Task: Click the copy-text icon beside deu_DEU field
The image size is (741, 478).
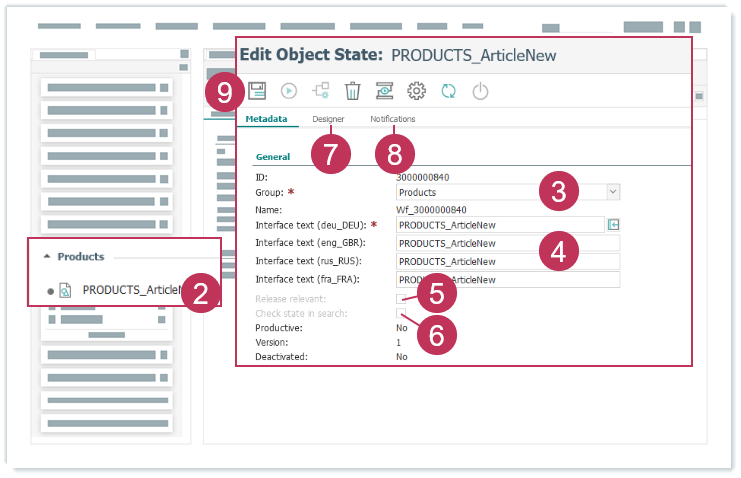Action: click(x=614, y=225)
